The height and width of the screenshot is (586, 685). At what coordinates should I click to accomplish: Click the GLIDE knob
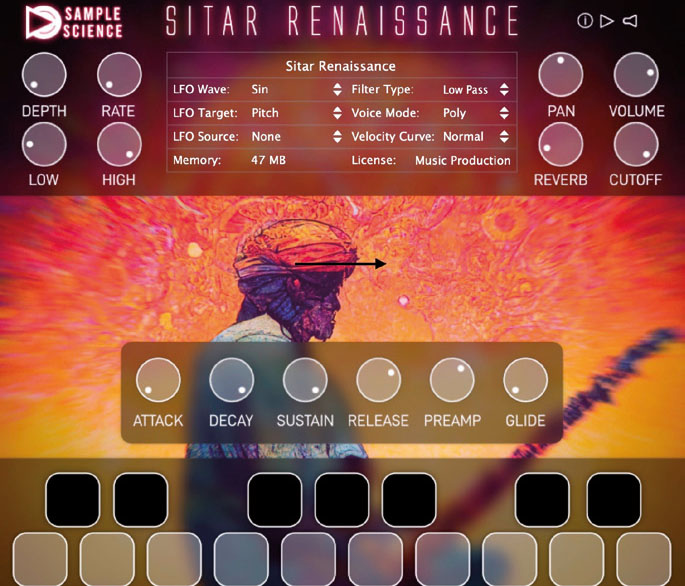(525, 380)
